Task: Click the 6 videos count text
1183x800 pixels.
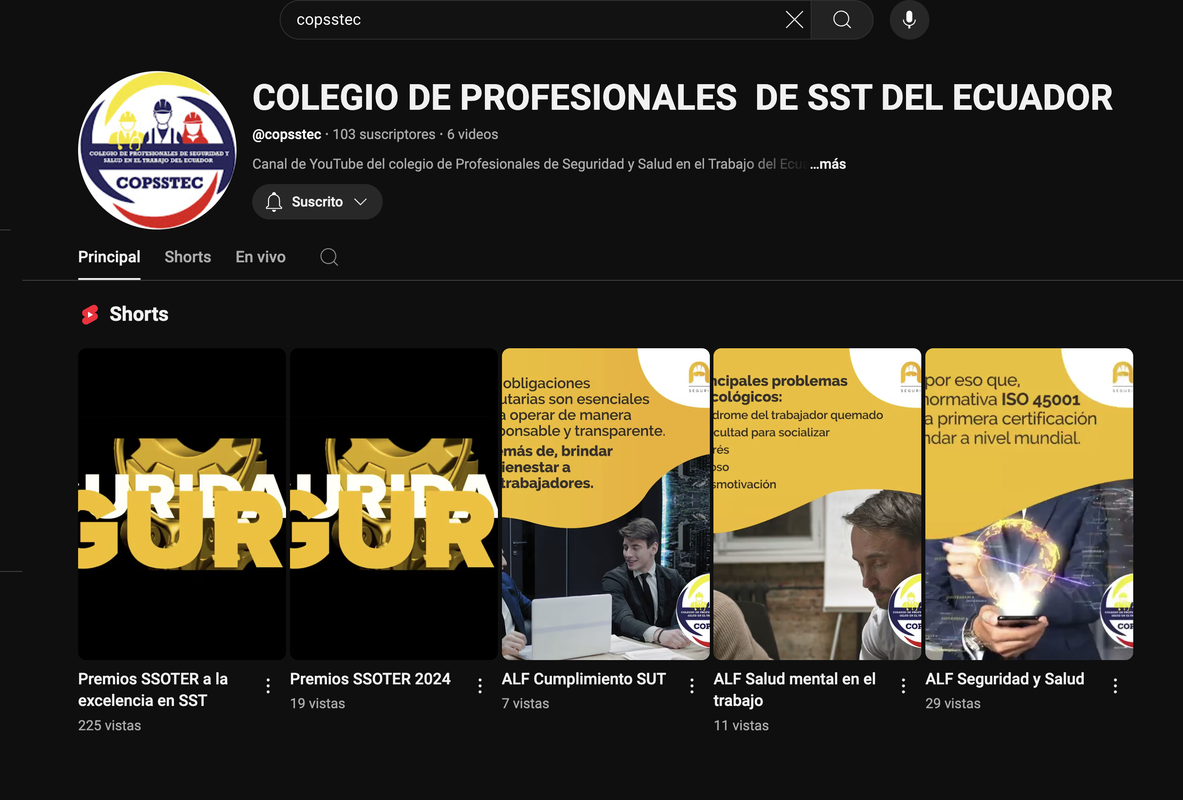Action: tap(472, 134)
